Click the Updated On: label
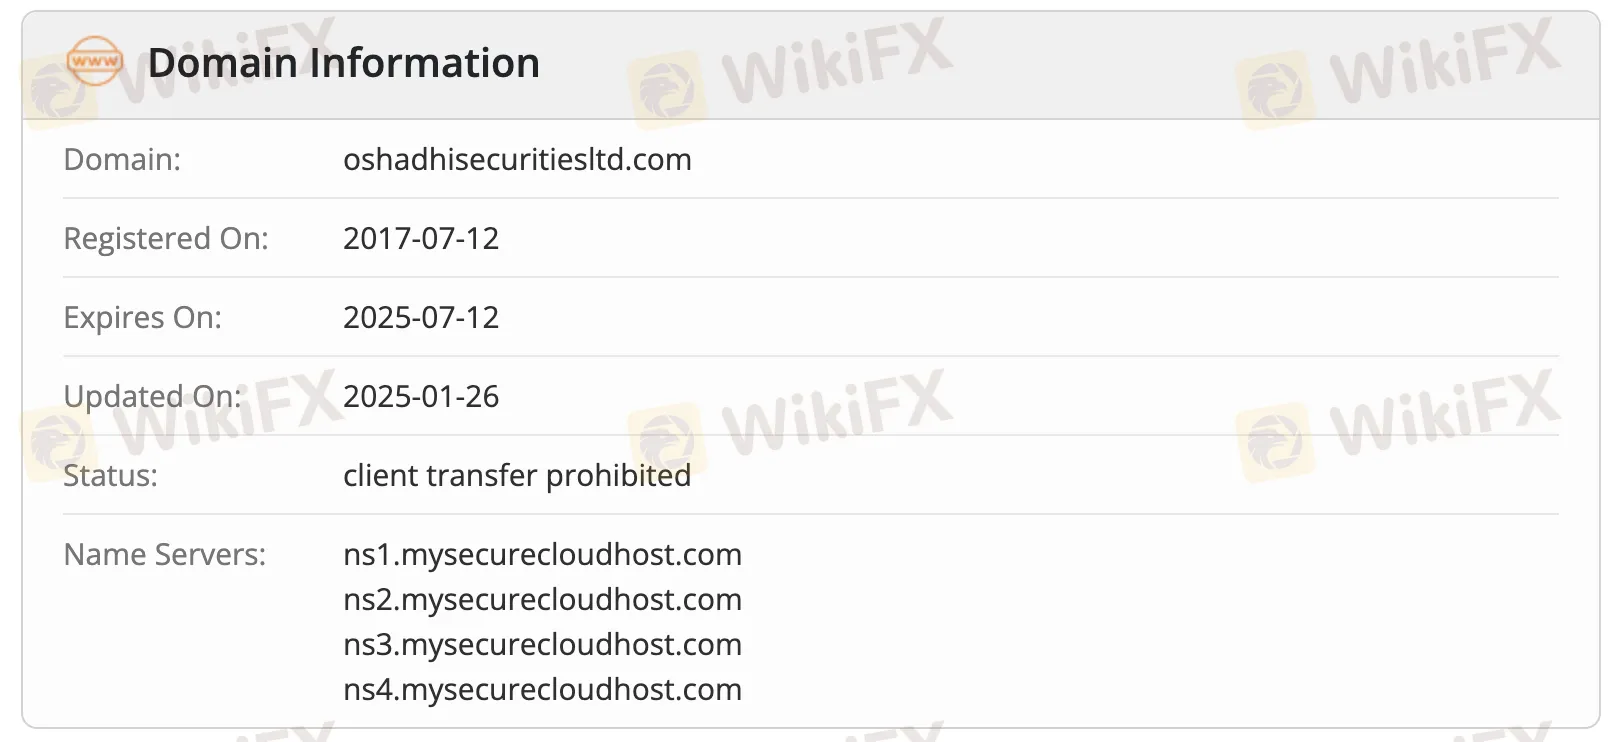 tap(152, 397)
